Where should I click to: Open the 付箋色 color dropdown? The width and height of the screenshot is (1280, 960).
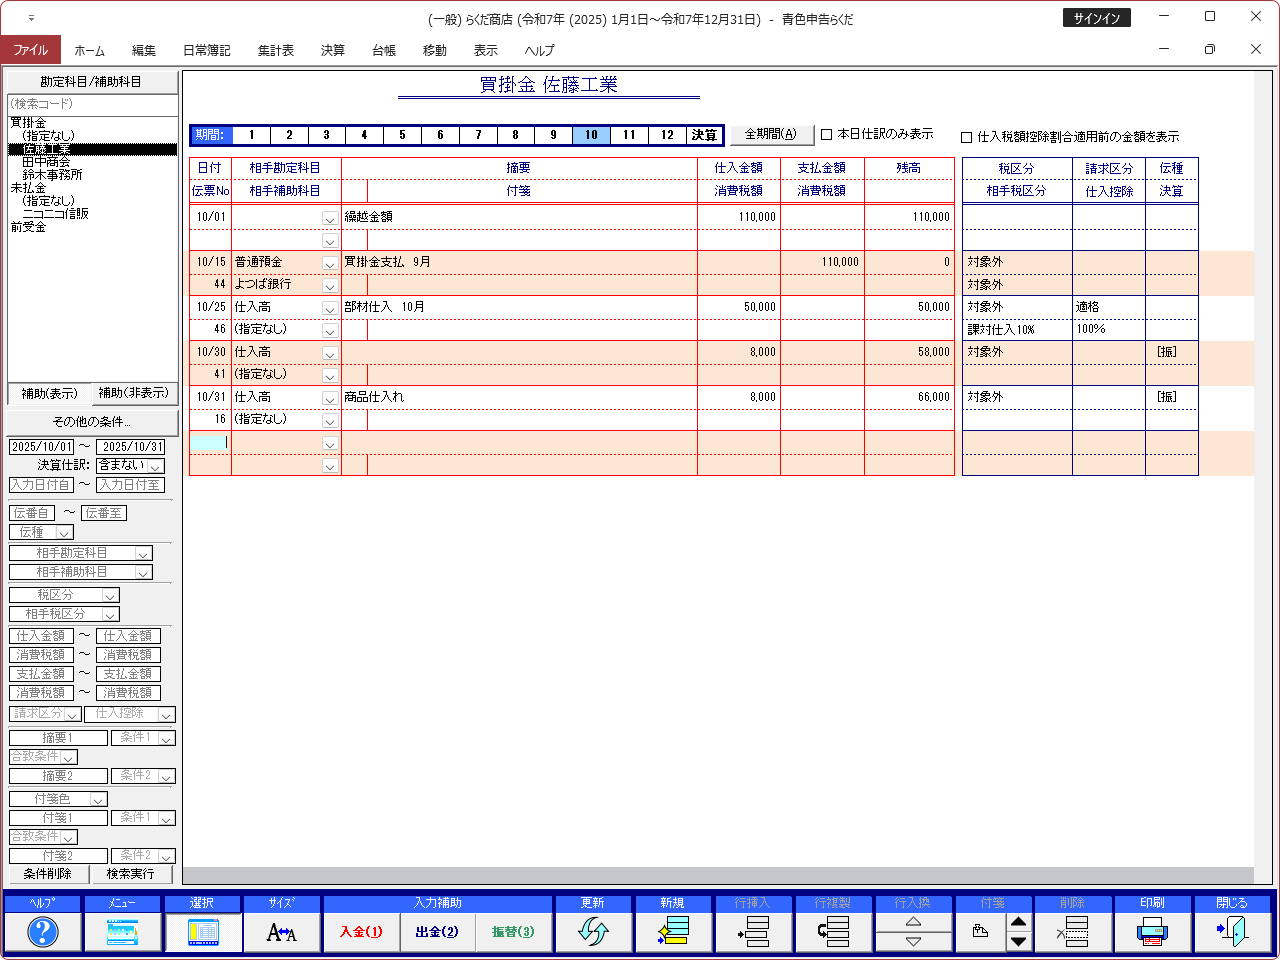tap(98, 799)
